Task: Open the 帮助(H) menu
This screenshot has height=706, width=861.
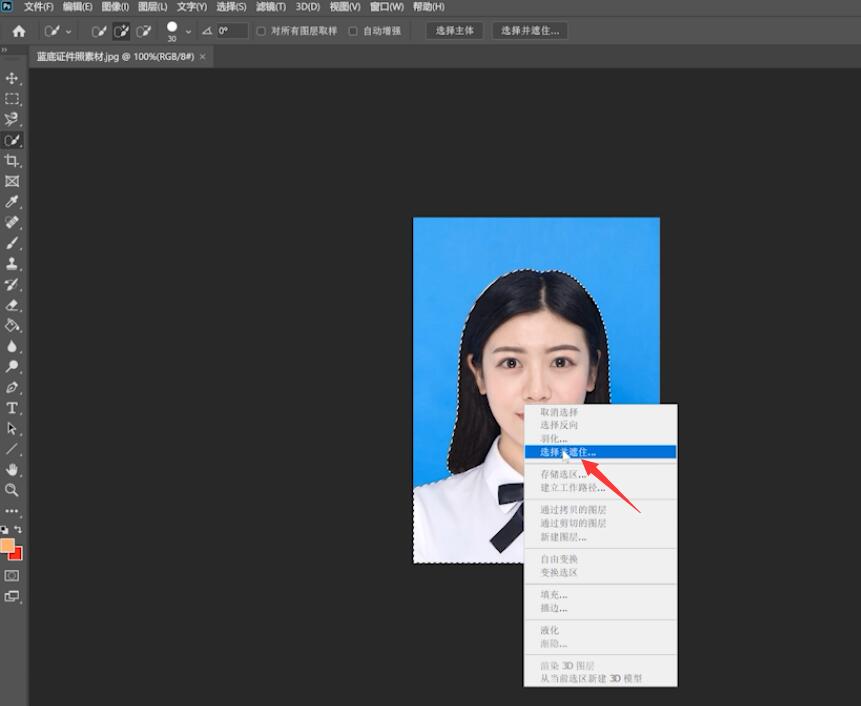Action: tap(428, 7)
